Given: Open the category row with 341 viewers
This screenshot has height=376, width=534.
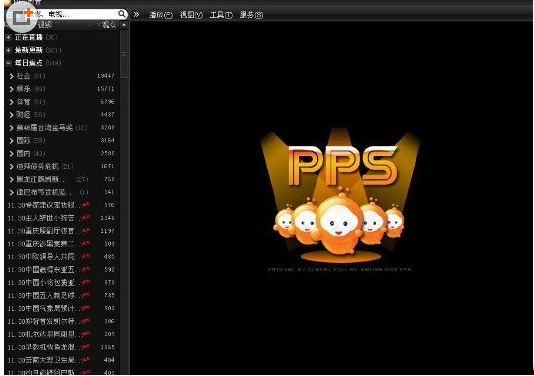Looking at the screenshot, I should (62, 192).
